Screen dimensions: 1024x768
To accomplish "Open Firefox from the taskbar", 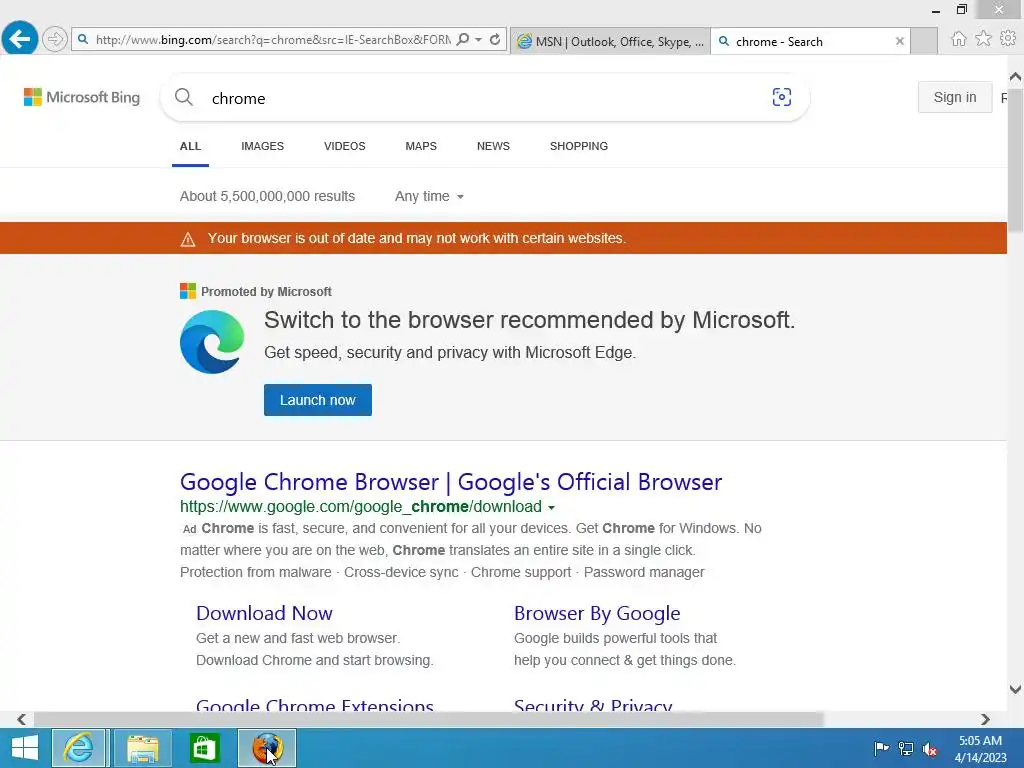I will [x=266, y=748].
